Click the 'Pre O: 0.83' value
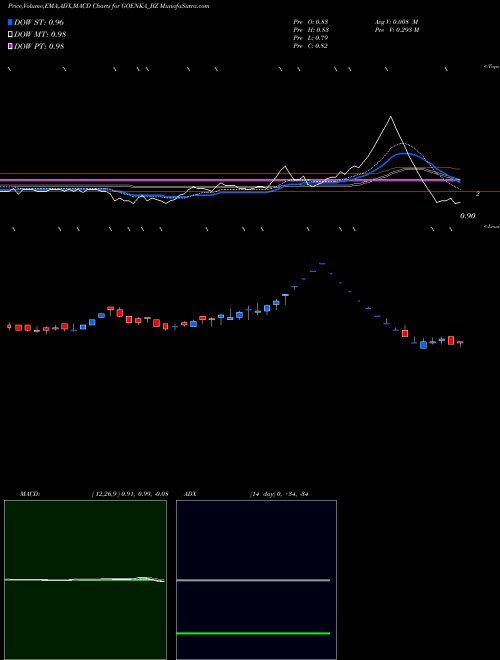The height and width of the screenshot is (660, 500). [x=311, y=22]
